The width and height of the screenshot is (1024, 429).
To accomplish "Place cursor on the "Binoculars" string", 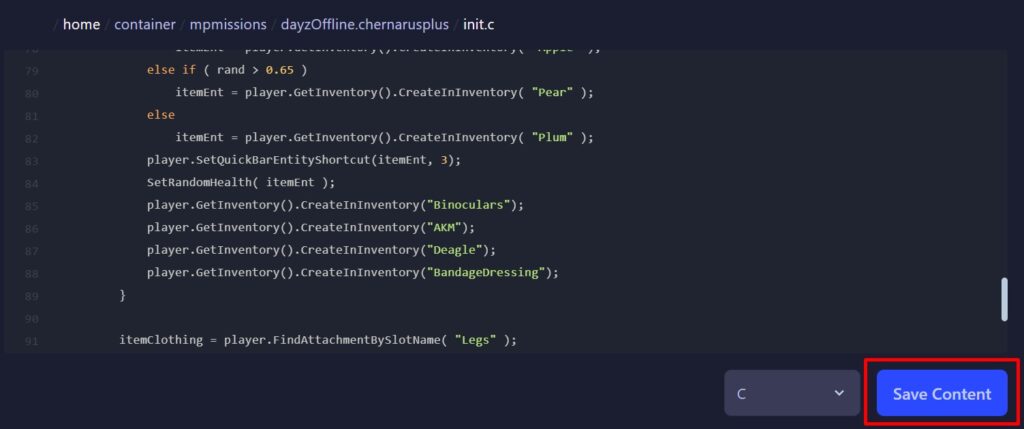I will point(469,204).
